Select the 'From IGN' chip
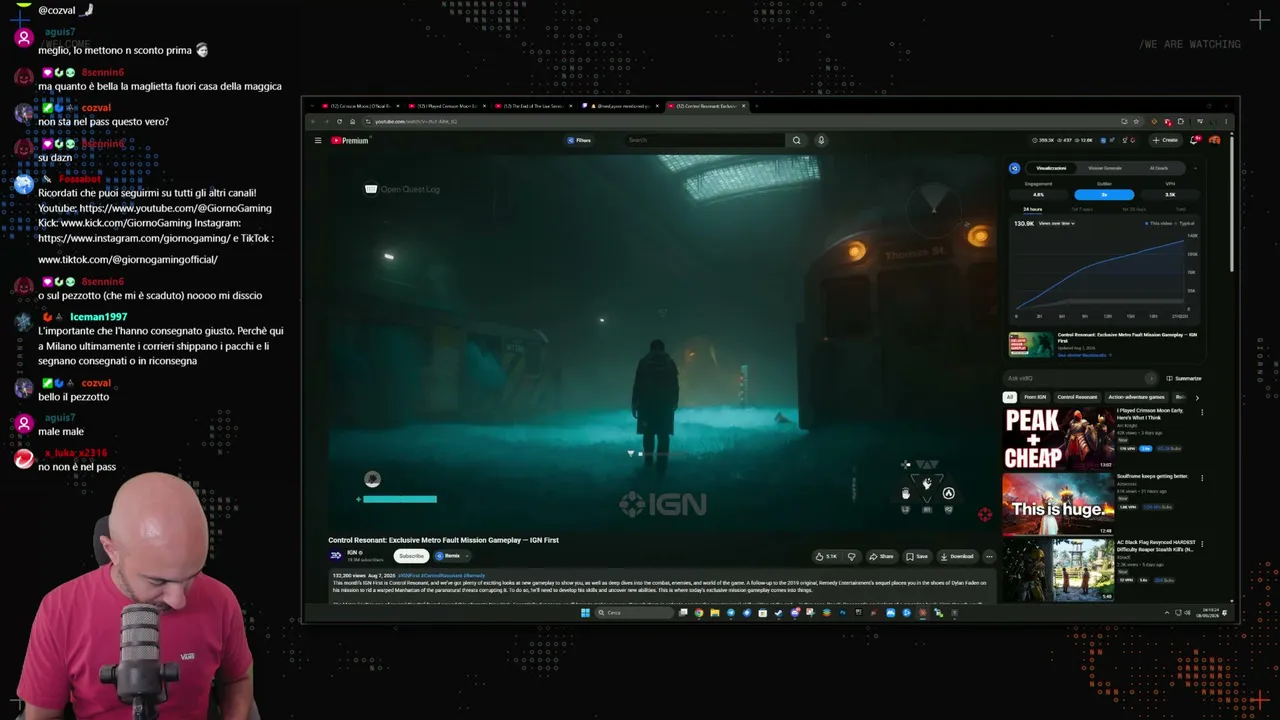Screen dimensions: 1280x720 [1035, 397]
